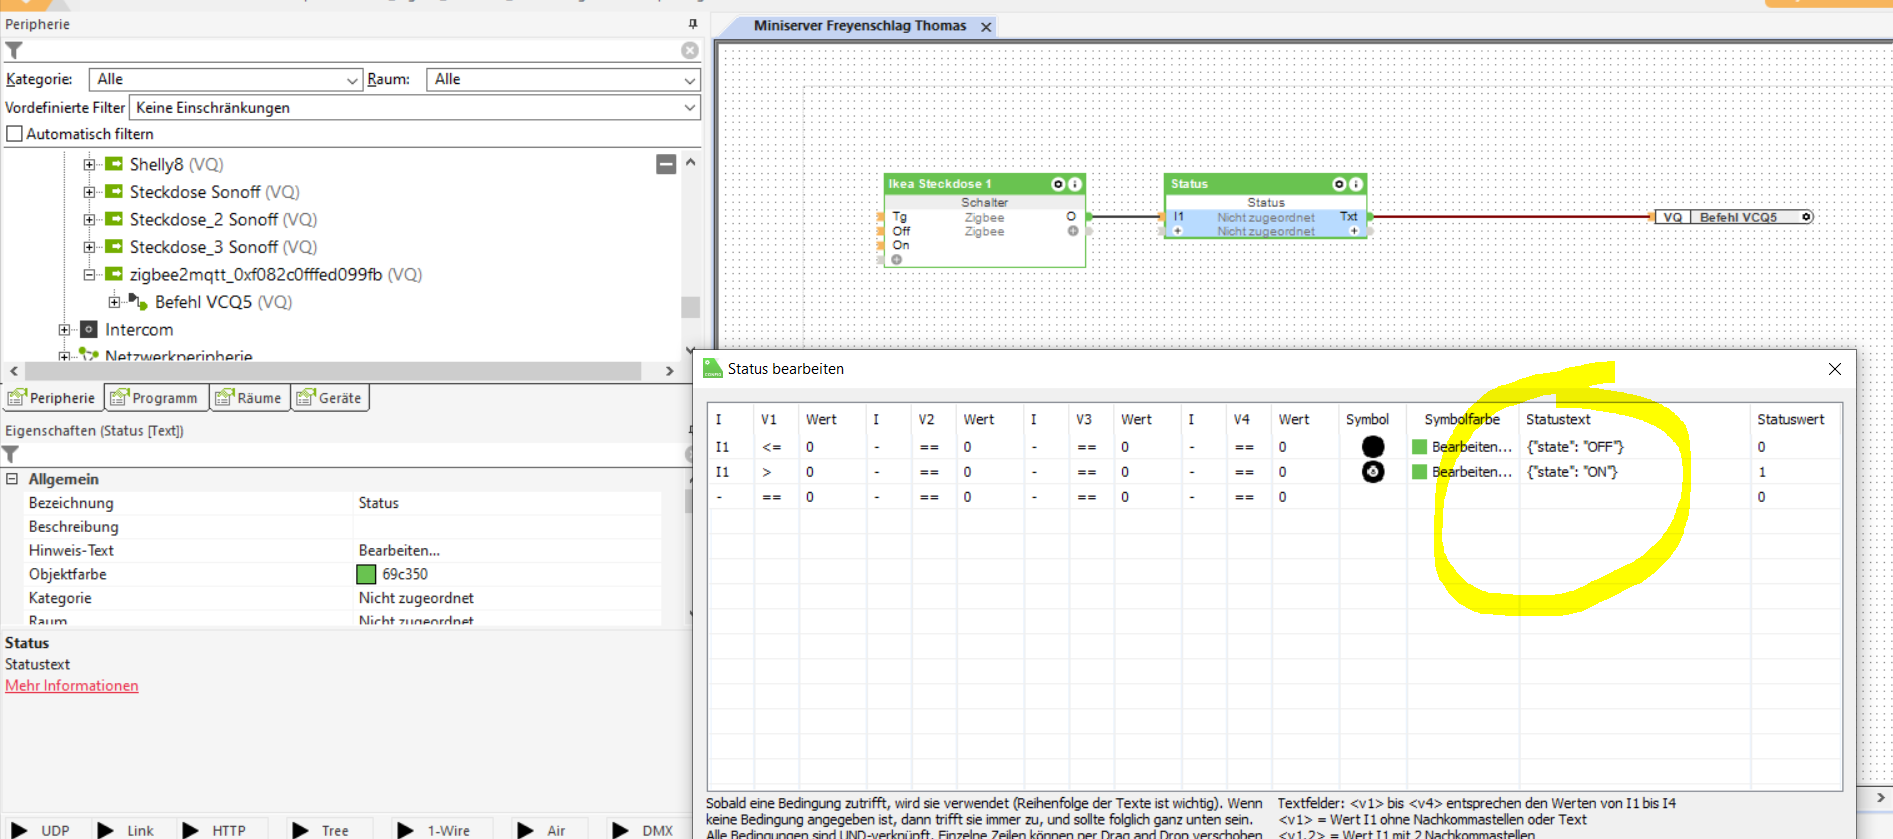Open settings icon on Status block
The image size is (1893, 839).
(x=1340, y=184)
